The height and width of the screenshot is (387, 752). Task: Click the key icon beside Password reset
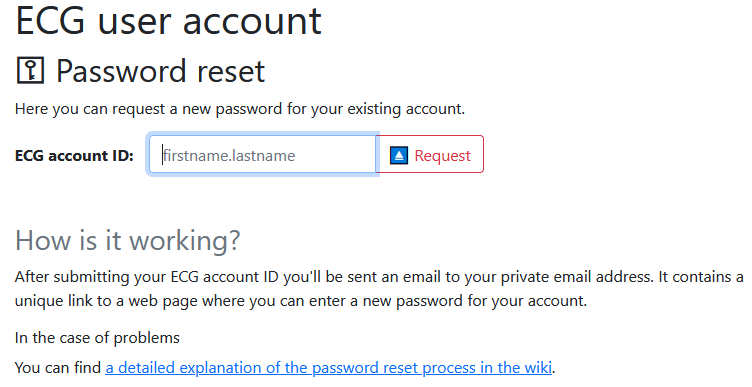(x=31, y=70)
